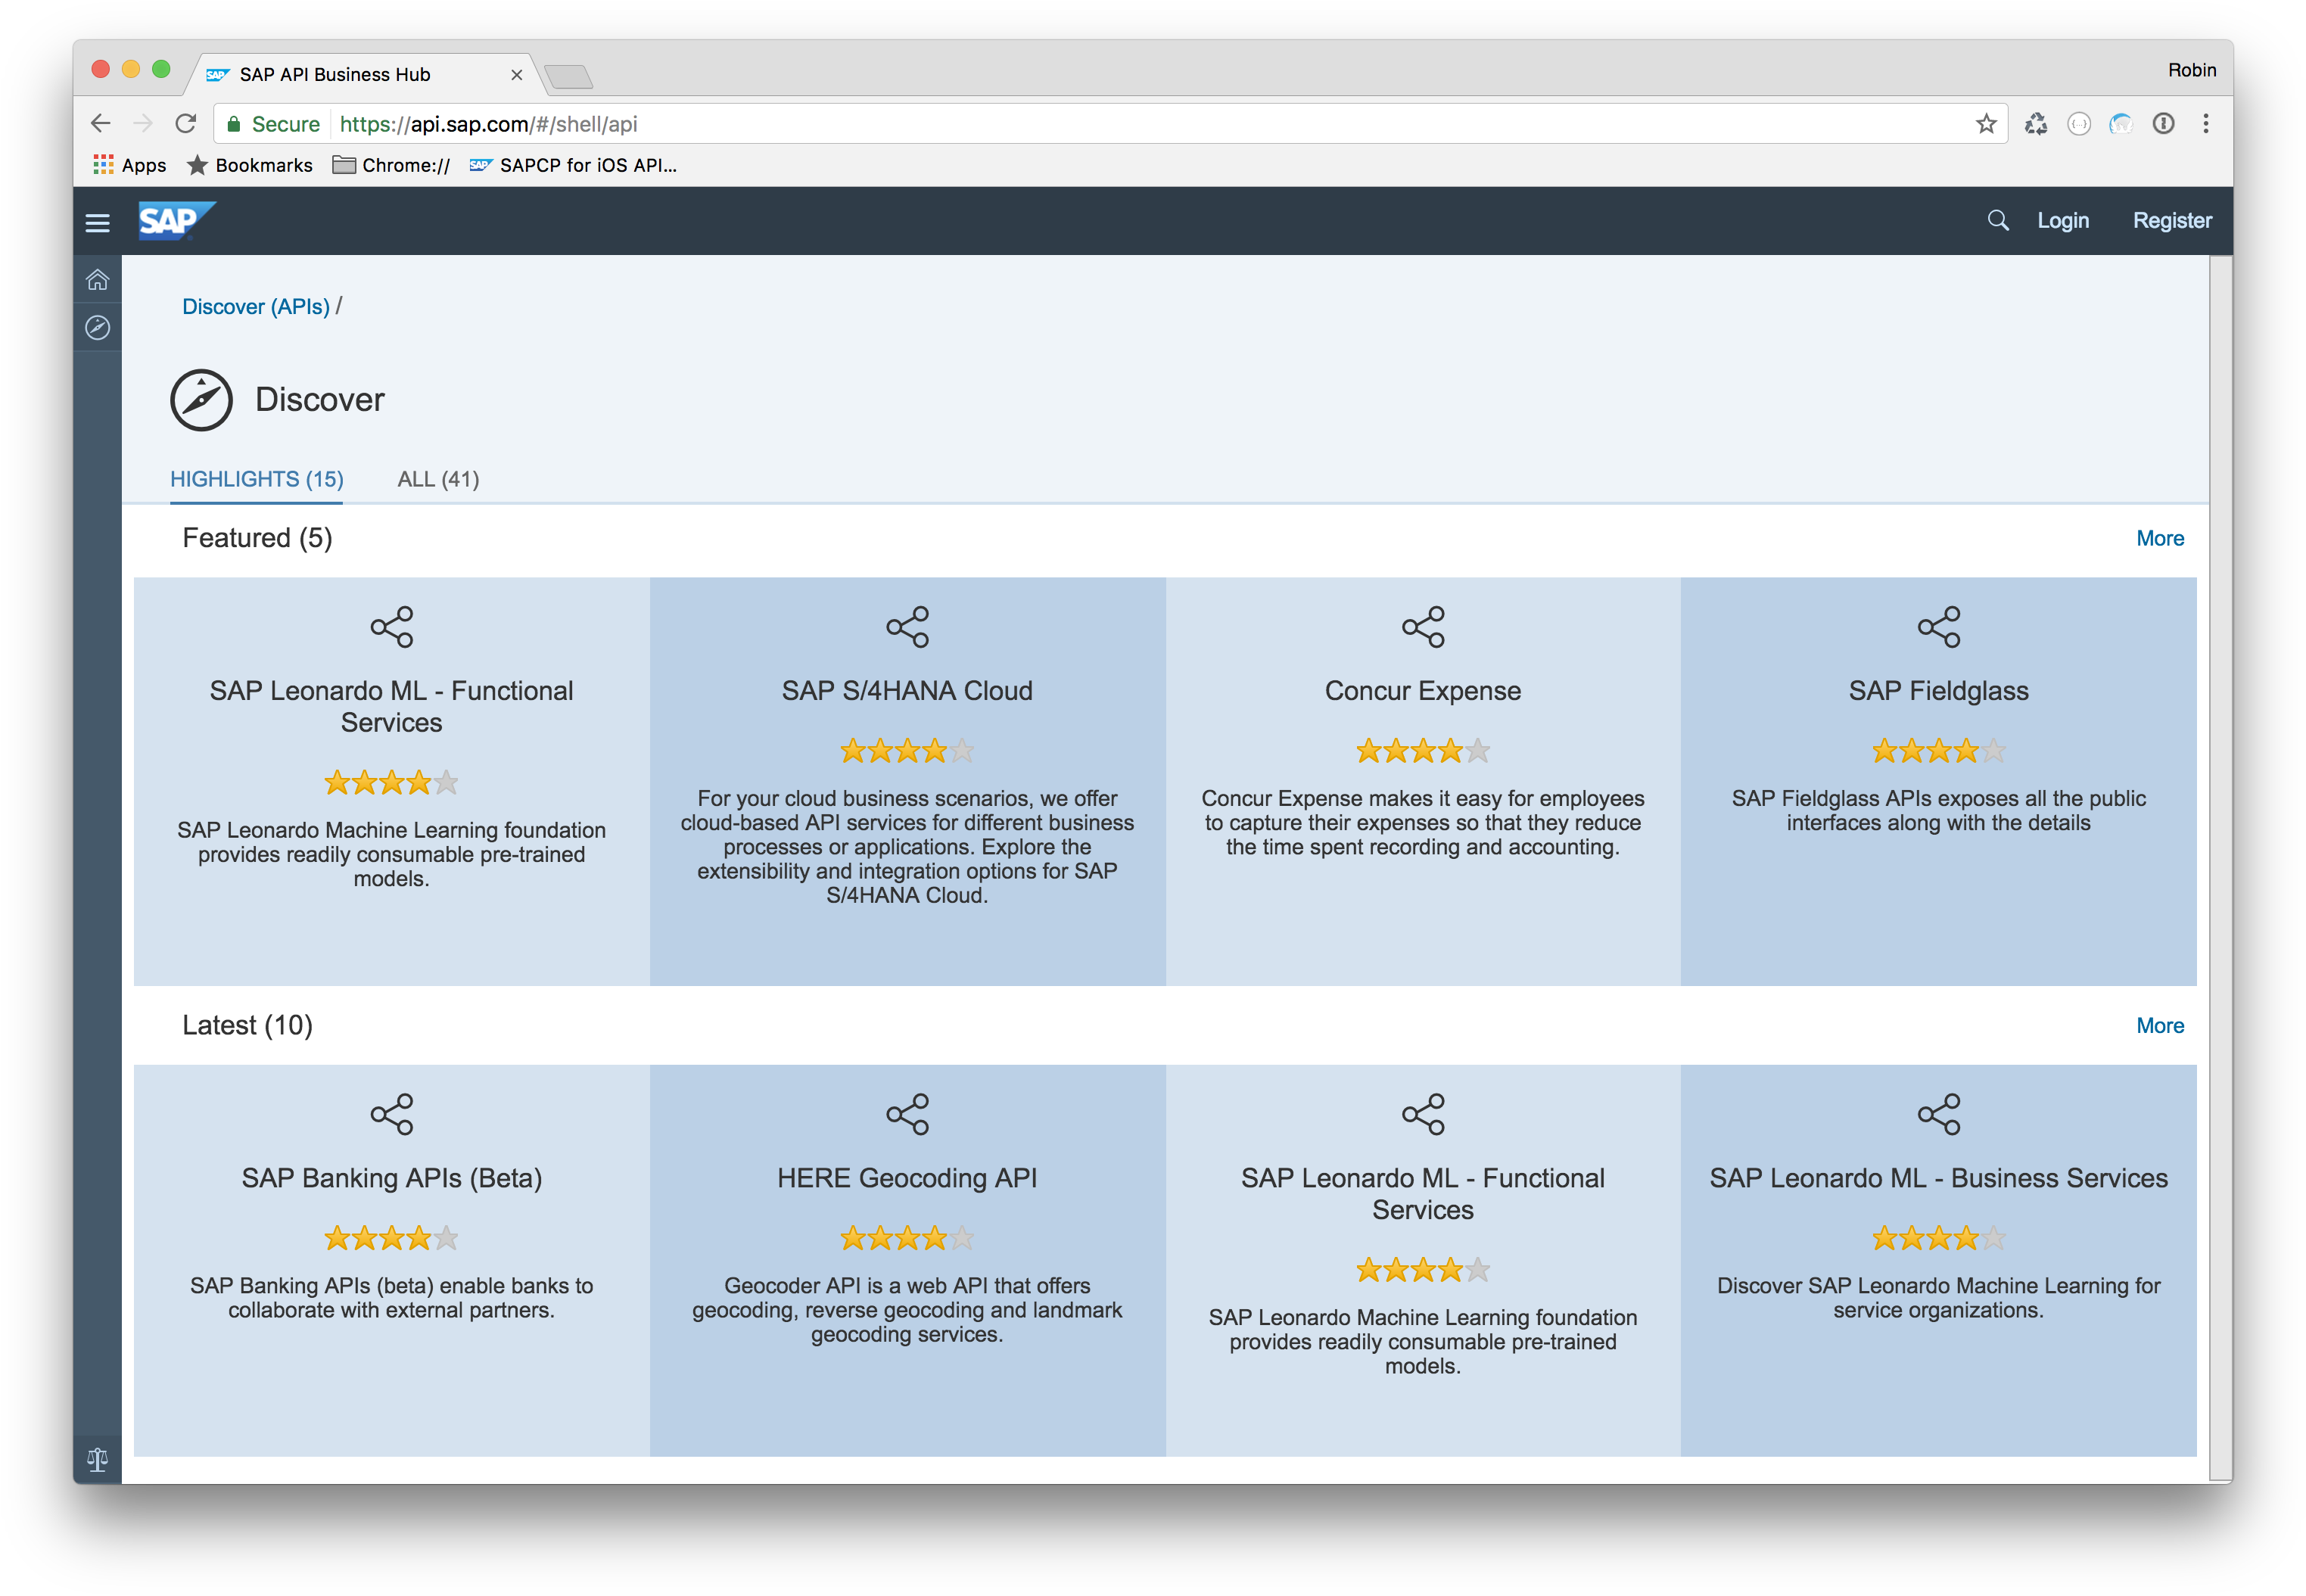Click the share icon on SAP Fieldglass card
Screen dimensions: 2306x1596
[1939, 627]
